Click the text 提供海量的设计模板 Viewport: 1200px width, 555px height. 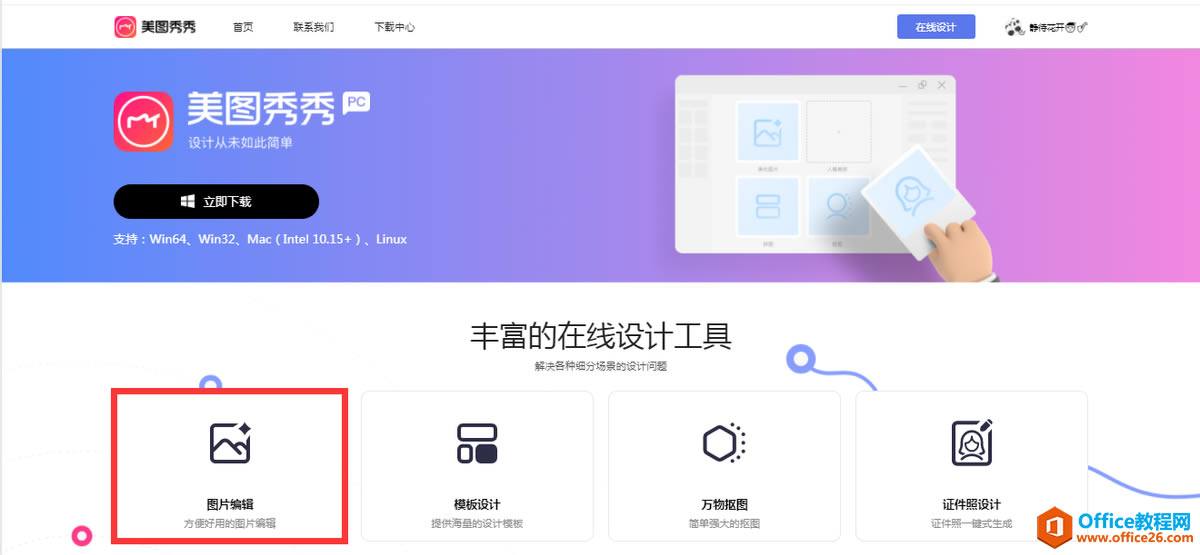(x=477, y=523)
